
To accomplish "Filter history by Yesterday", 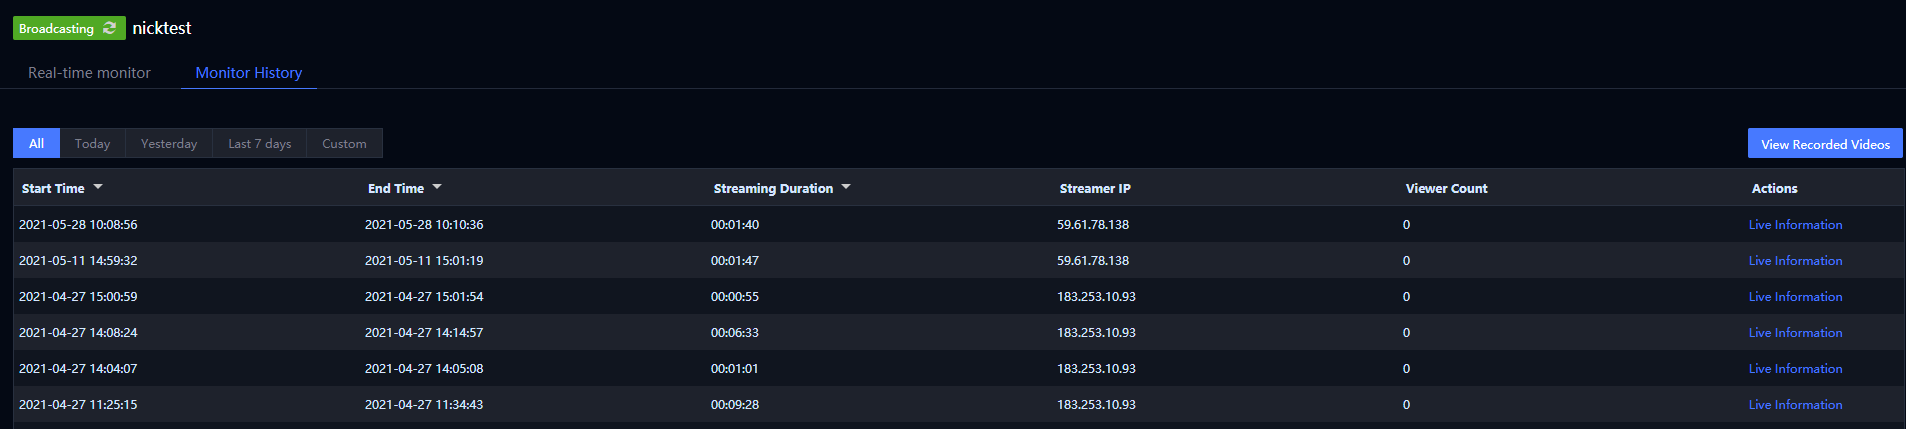I will point(169,143).
